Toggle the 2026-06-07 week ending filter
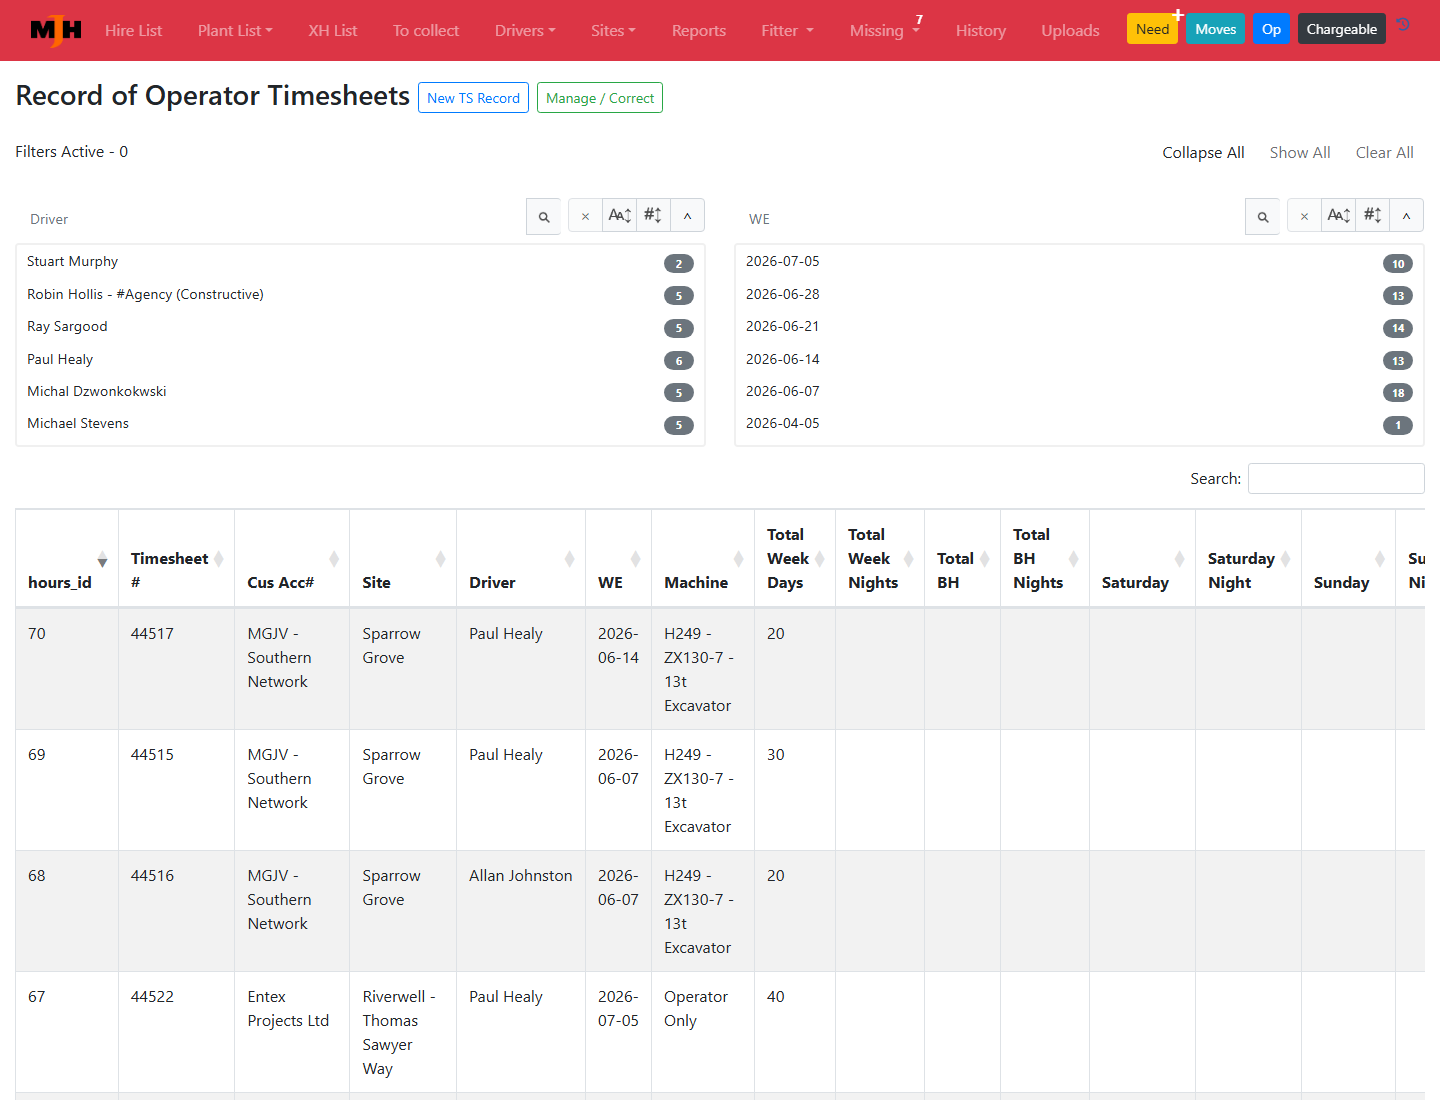The width and height of the screenshot is (1440, 1100). (x=1079, y=391)
